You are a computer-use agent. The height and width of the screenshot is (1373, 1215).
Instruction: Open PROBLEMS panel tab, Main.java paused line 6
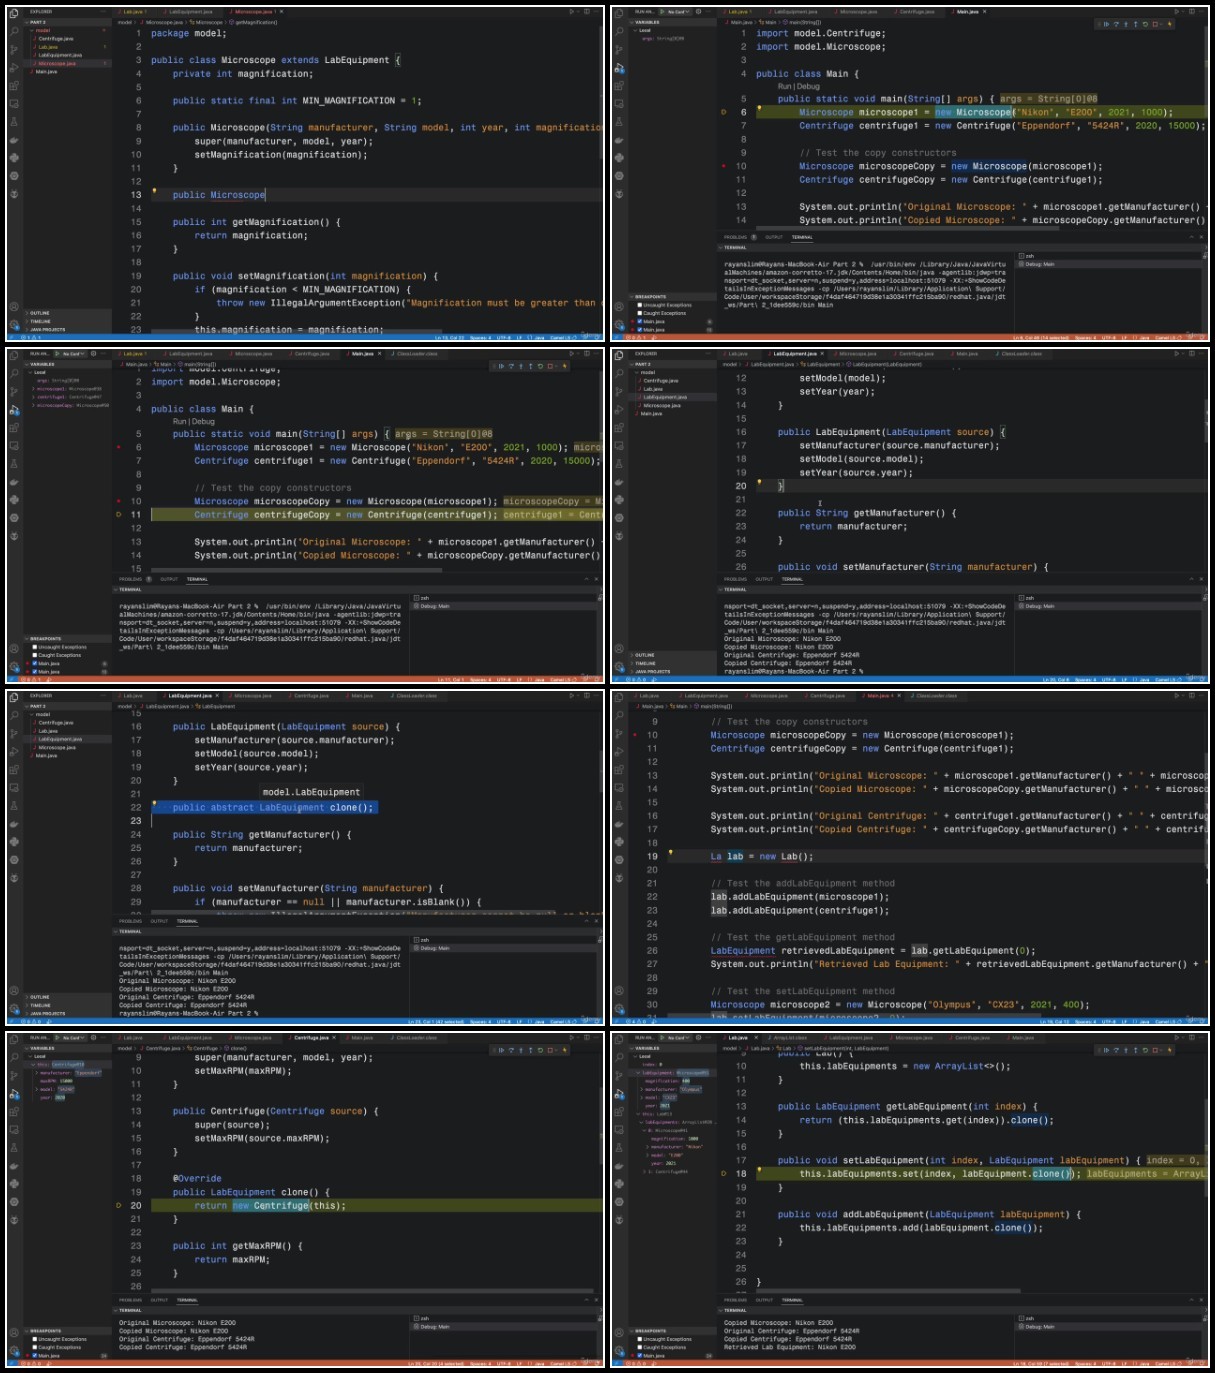pyautogui.click(x=735, y=237)
